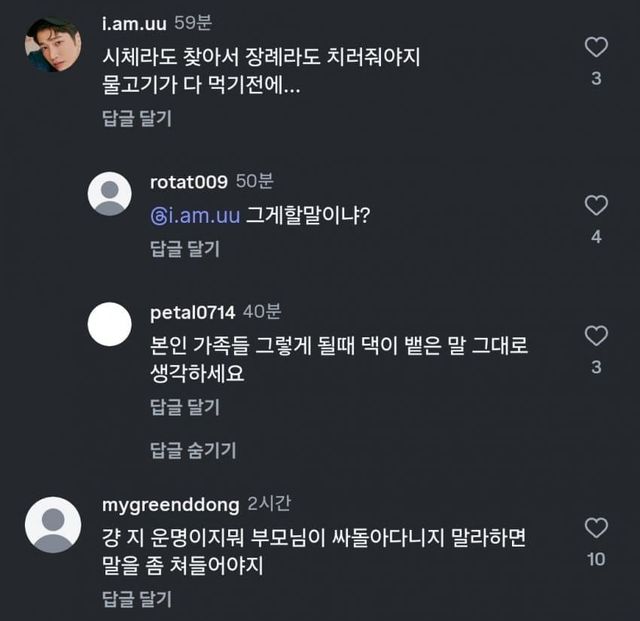Click like count 10 on mygreenddong comment
Image resolution: width=640 pixels, height=621 pixels.
click(x=596, y=559)
